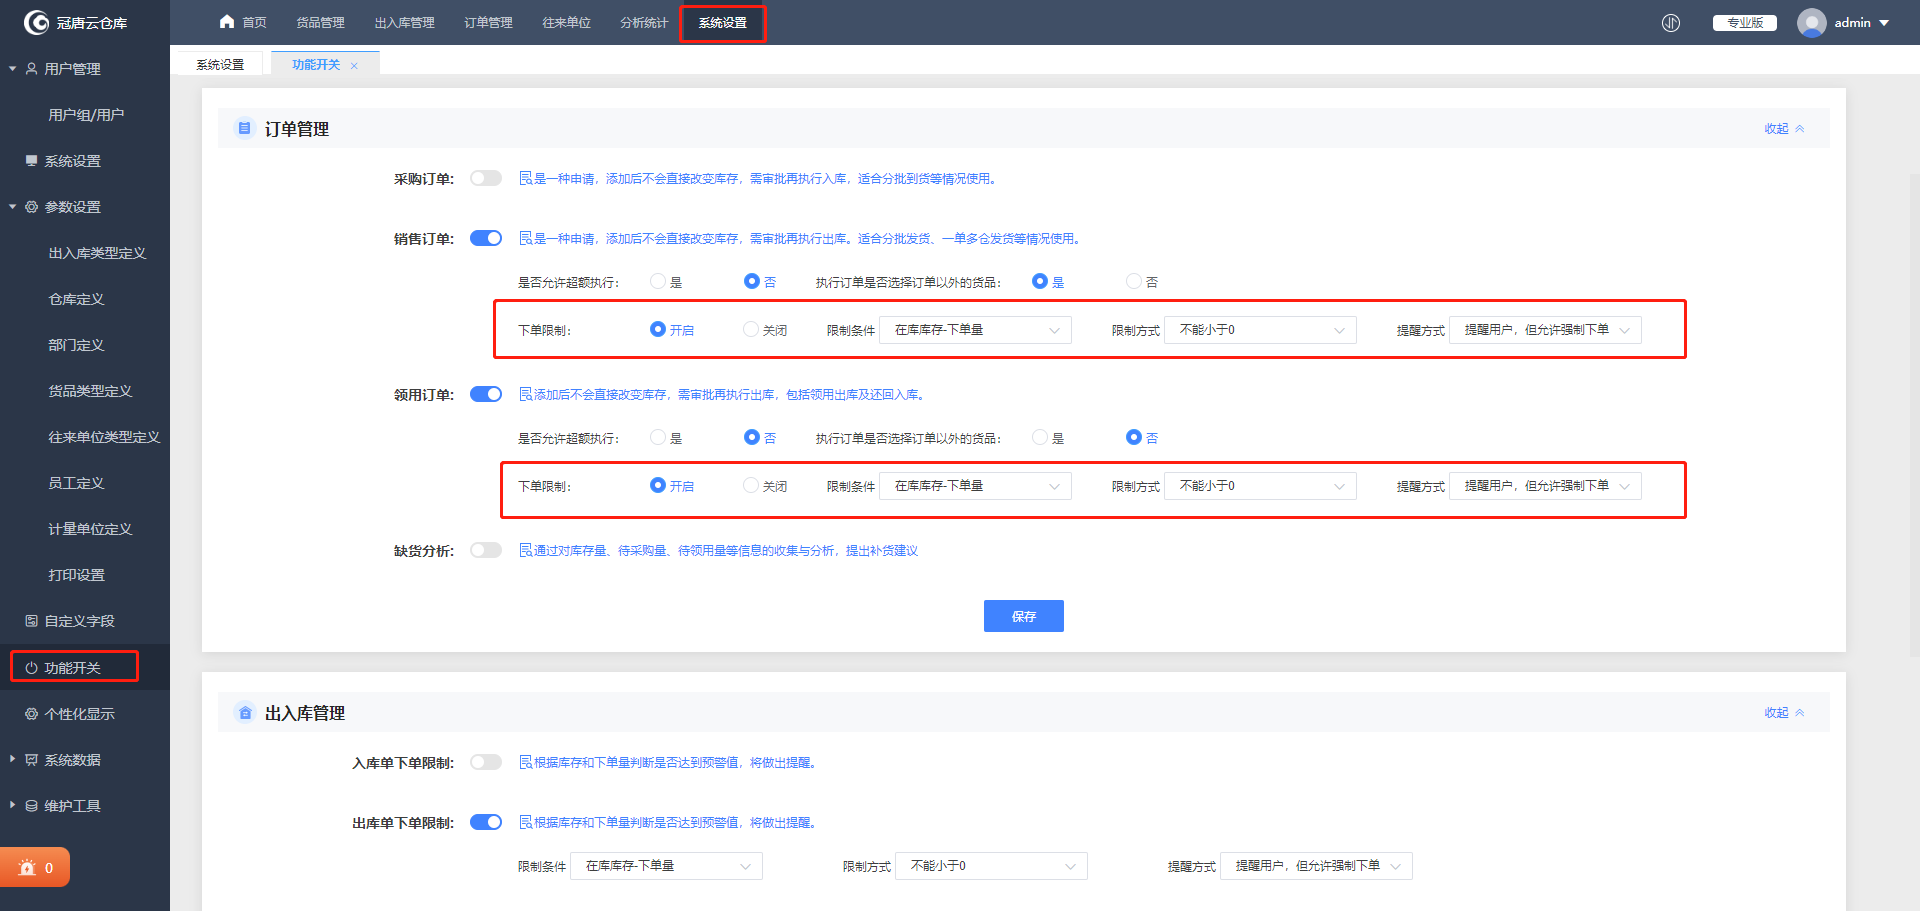This screenshot has height=911, width=1920.
Task: Click the 保存 button
Action: click(x=1023, y=616)
